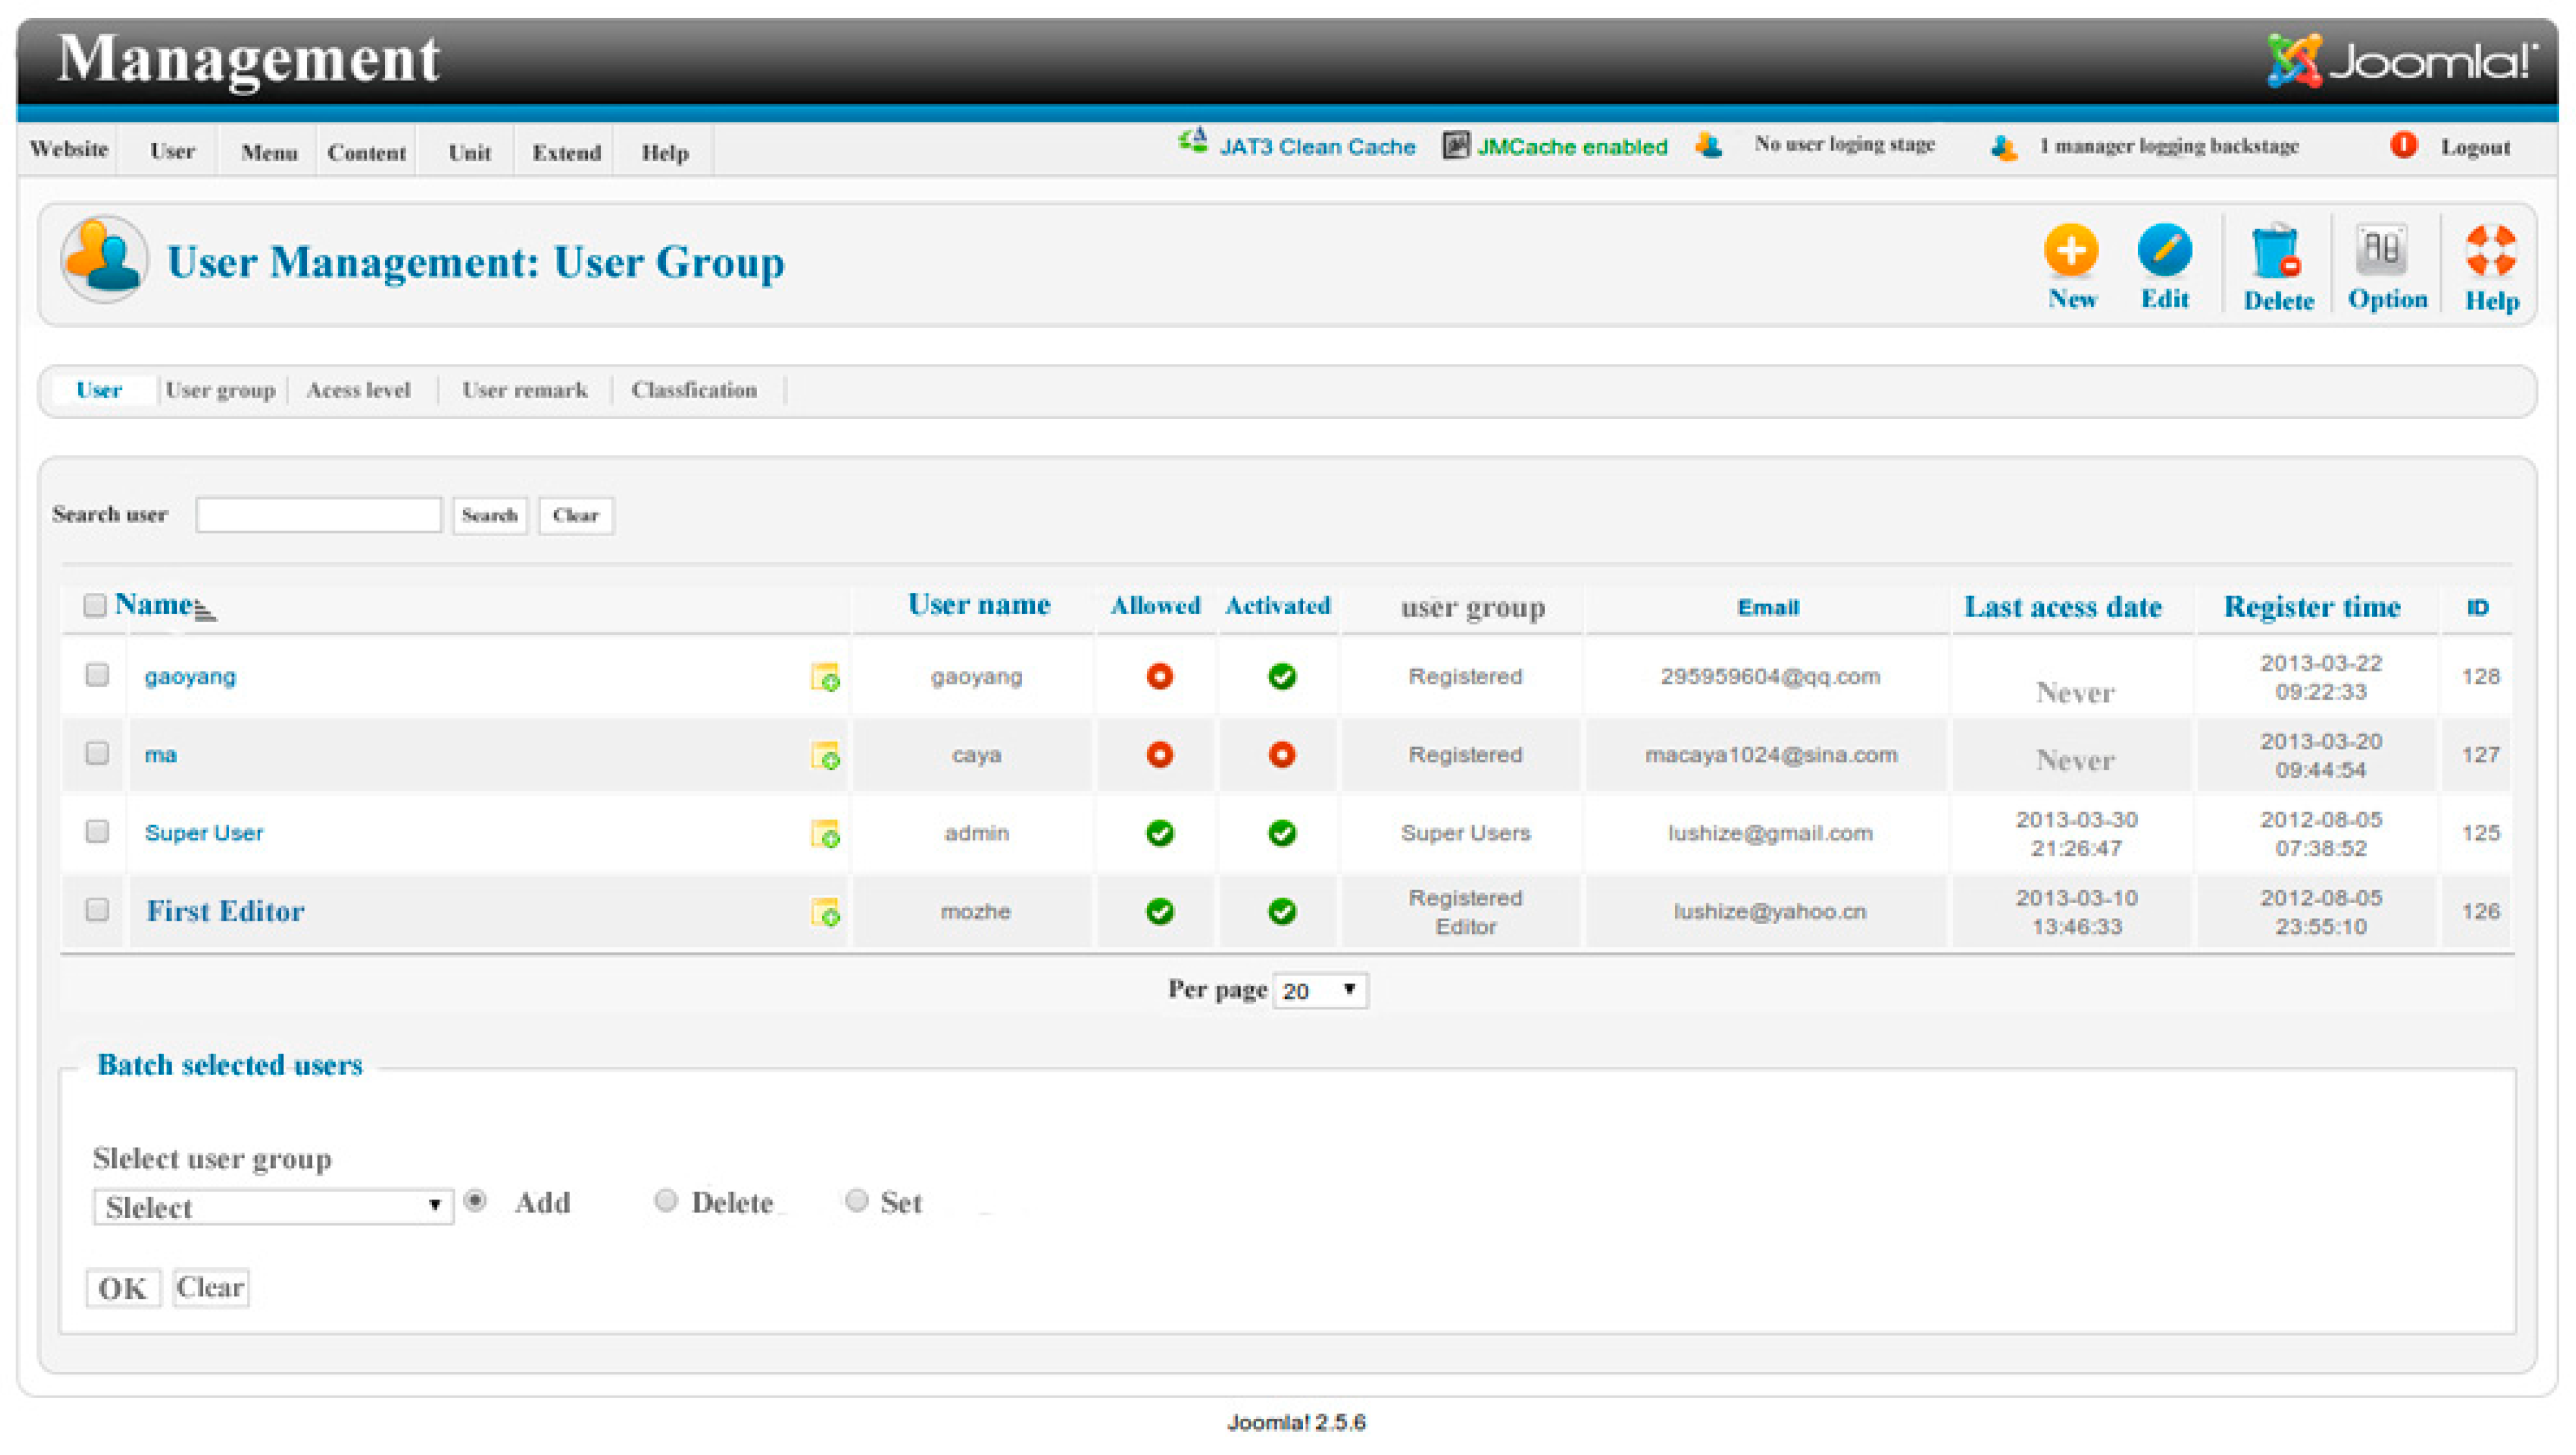
Task: Tick the checkbox for gaoyang row
Action: 97,675
